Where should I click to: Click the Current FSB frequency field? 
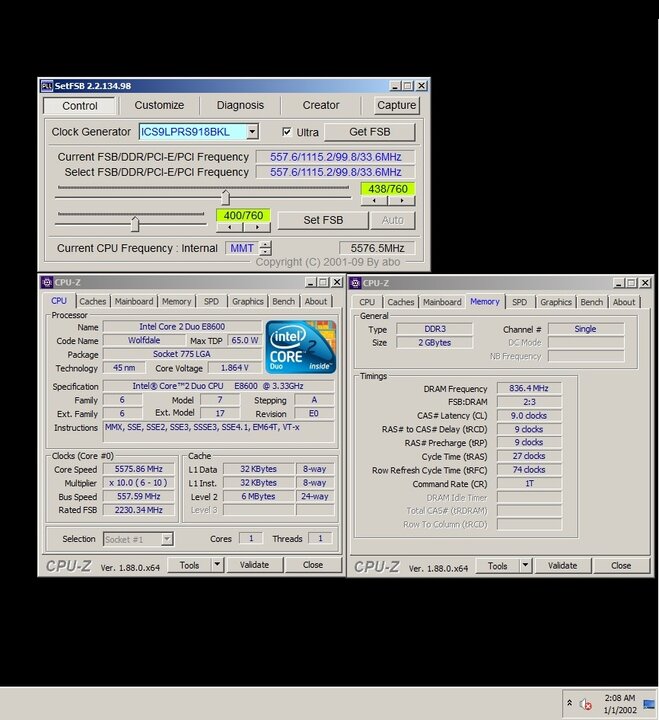tap(335, 157)
